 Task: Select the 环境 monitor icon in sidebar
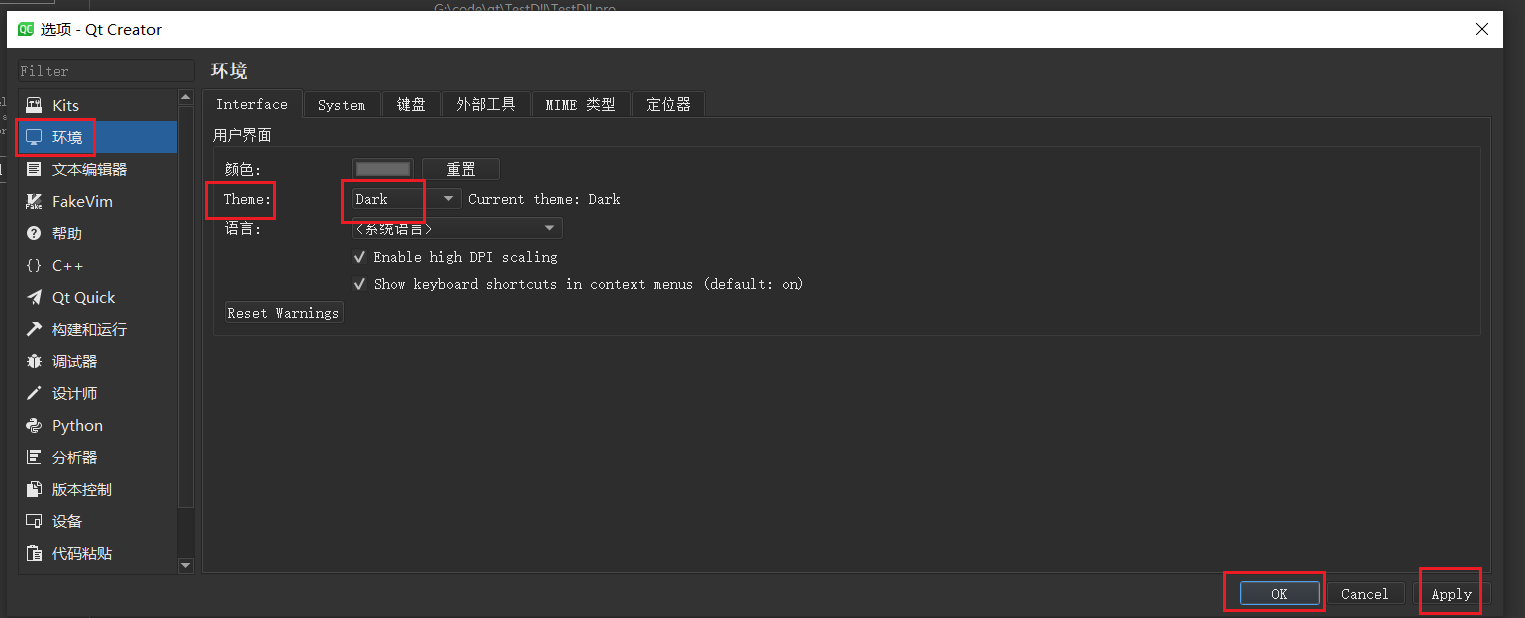(34, 137)
